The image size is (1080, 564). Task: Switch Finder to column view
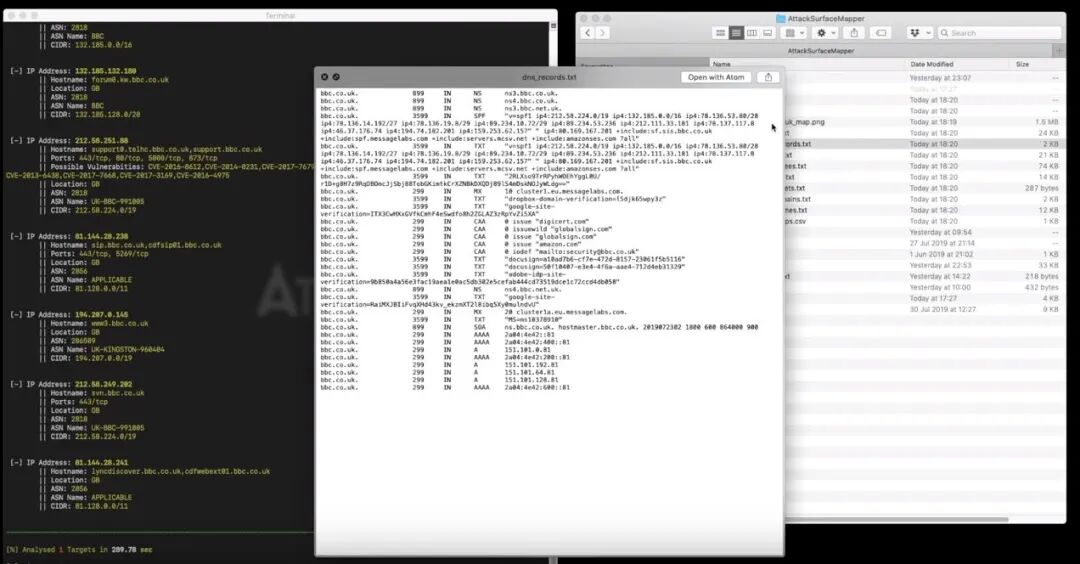(752, 33)
